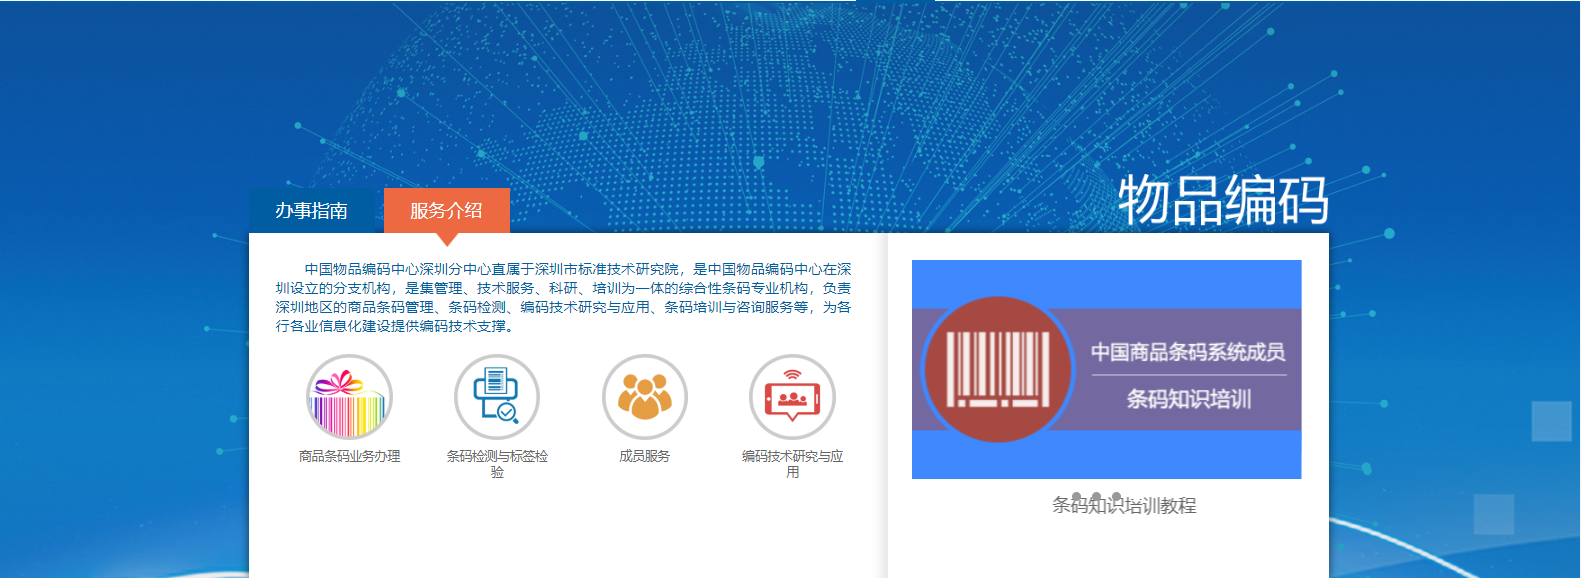Click the paragraph beginning 中国物品编码中心深圳分中心
Screen dimensions: 1581x578
point(564,298)
